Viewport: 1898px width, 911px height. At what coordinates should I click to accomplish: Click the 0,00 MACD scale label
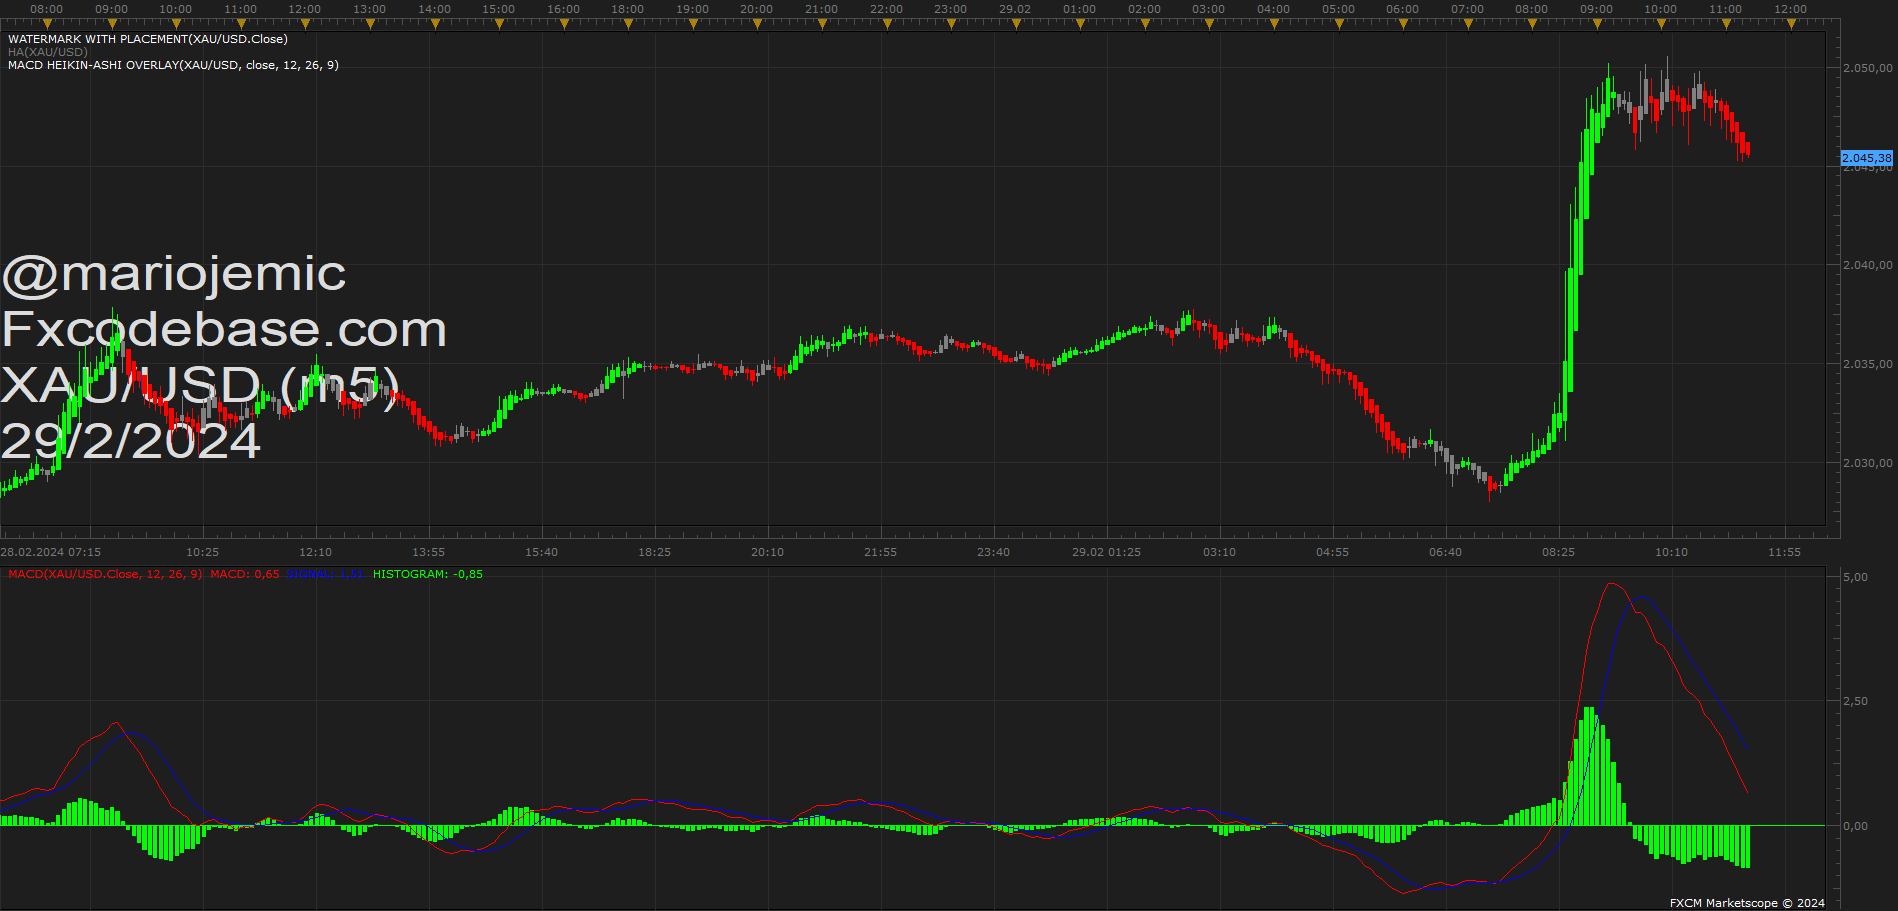[1855, 826]
